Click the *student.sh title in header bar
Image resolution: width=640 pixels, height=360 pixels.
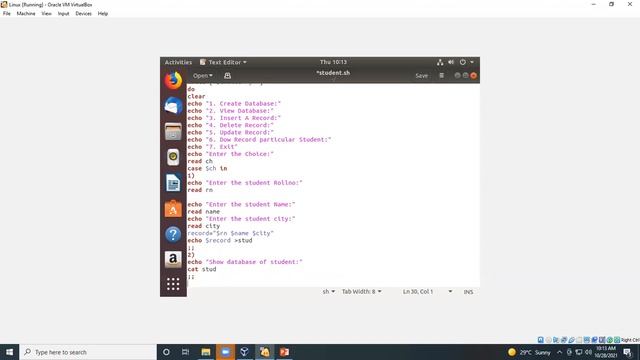pos(333,73)
